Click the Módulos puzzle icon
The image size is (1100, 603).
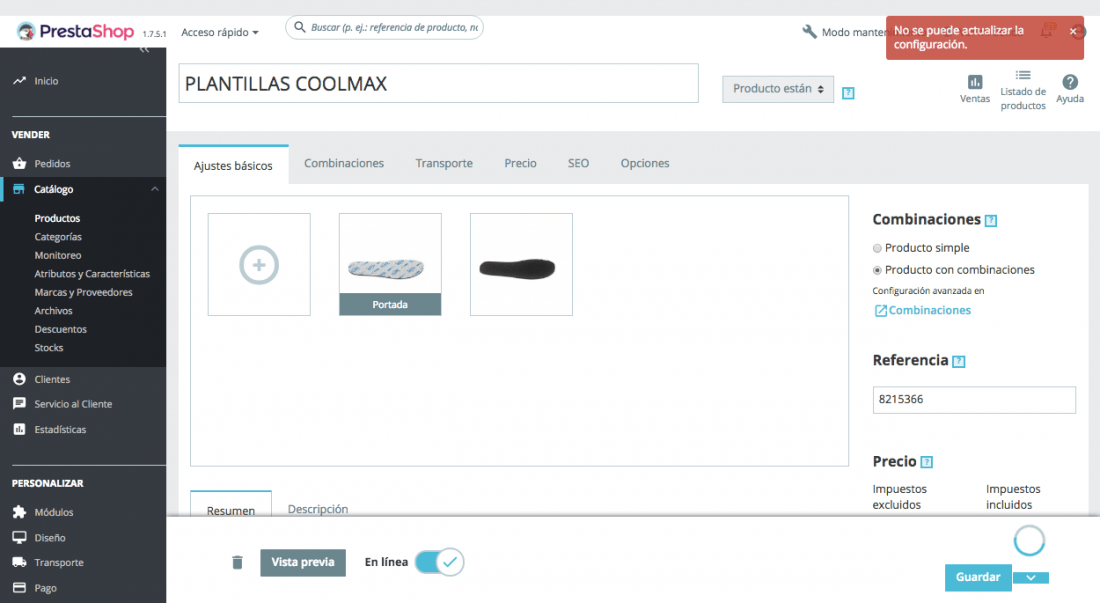[19, 512]
